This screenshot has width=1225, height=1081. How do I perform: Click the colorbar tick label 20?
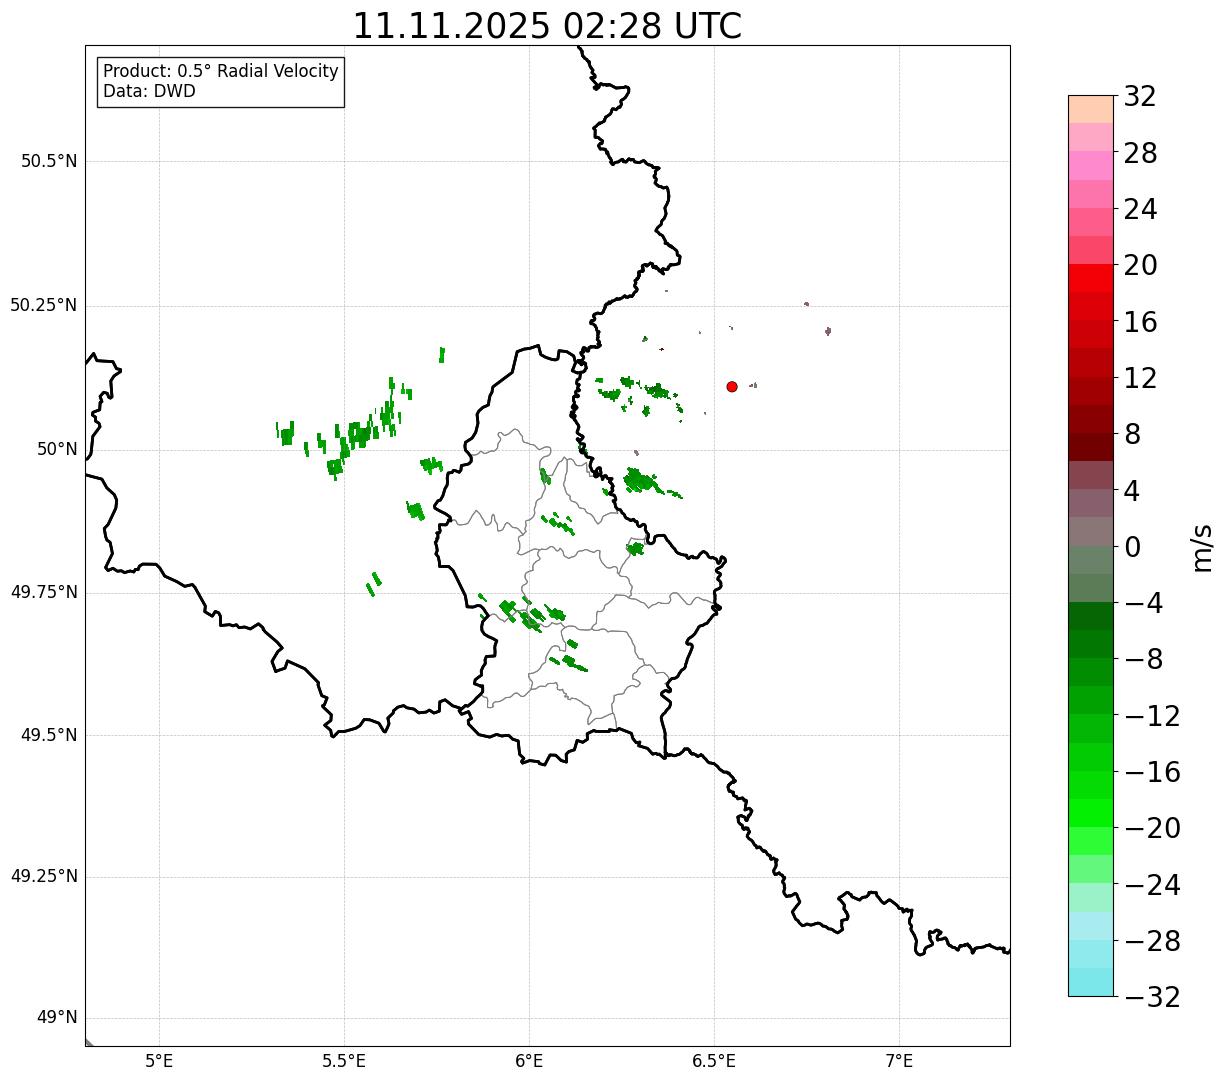coord(1140,266)
